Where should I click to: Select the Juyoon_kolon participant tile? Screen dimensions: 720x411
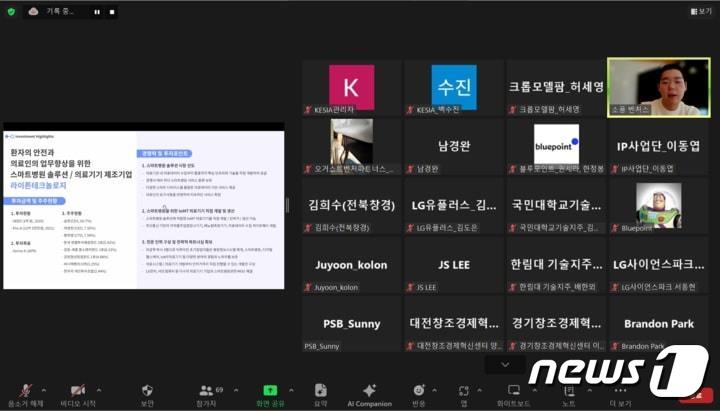coord(352,265)
